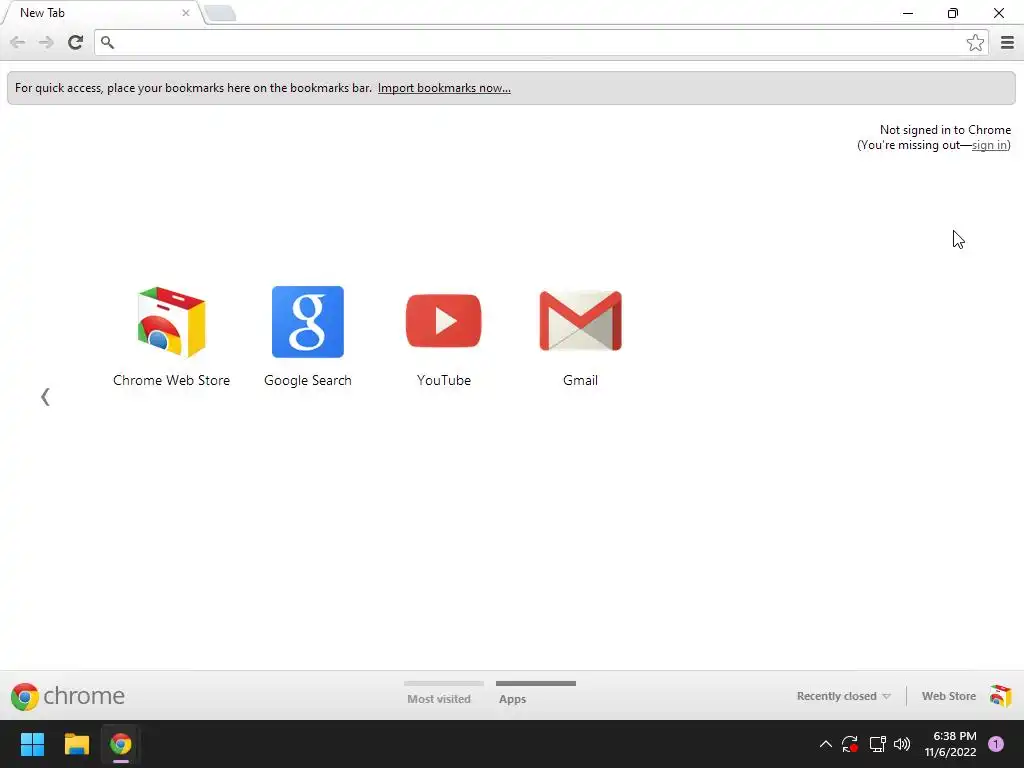Open the Windows Start menu
The height and width of the screenshot is (768, 1024).
click(32, 744)
